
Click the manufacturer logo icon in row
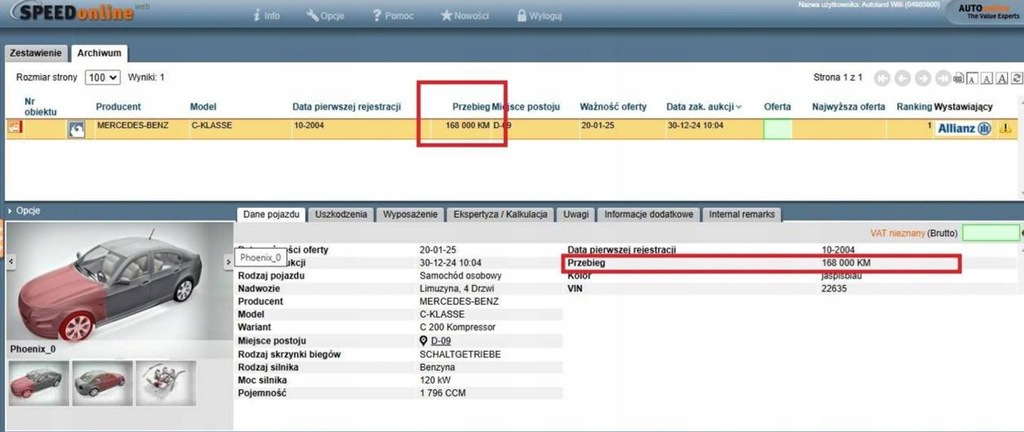76,130
